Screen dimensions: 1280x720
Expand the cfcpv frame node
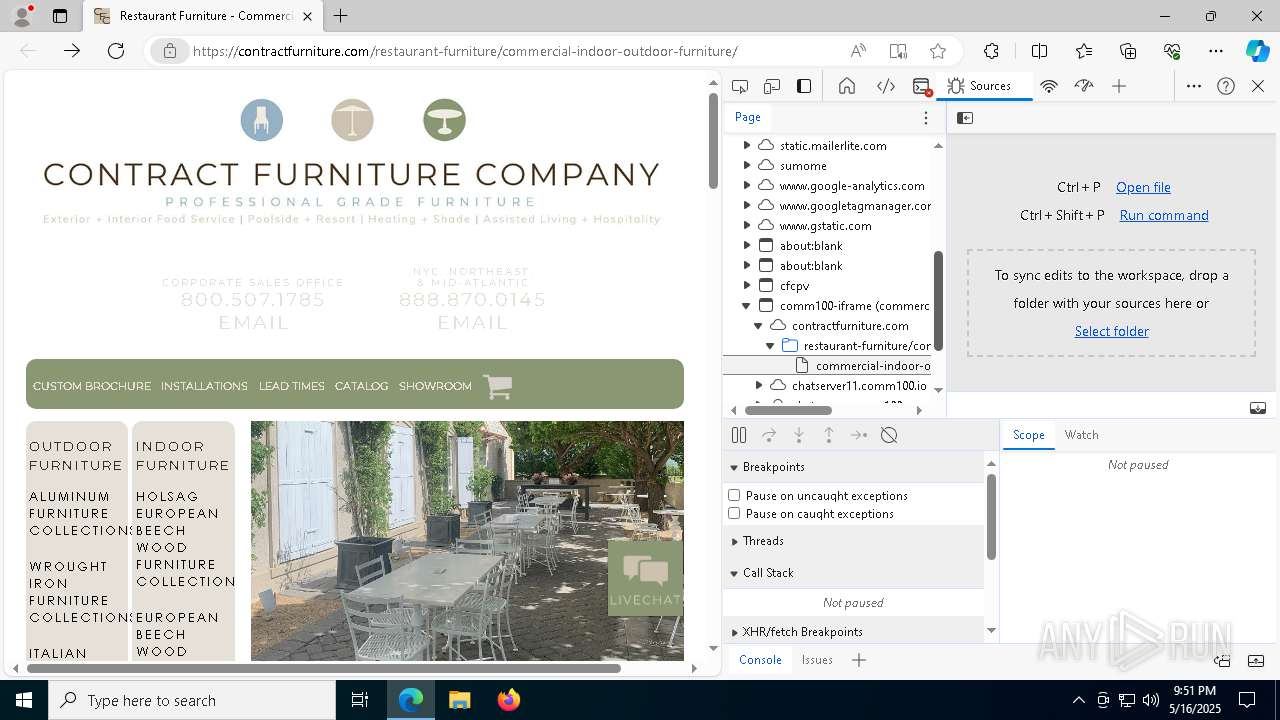[x=747, y=285]
